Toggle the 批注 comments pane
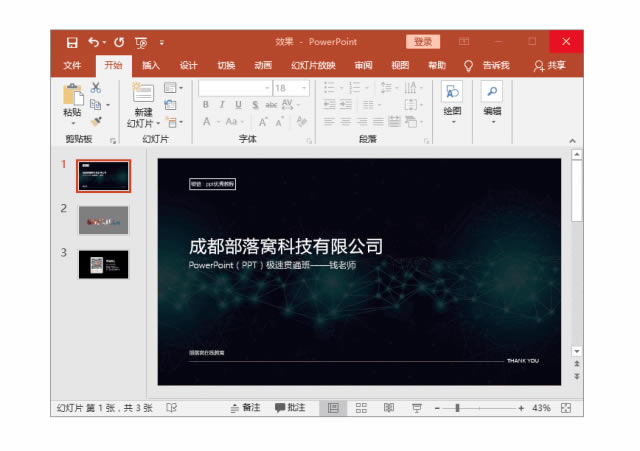The image size is (640, 451). pos(290,408)
